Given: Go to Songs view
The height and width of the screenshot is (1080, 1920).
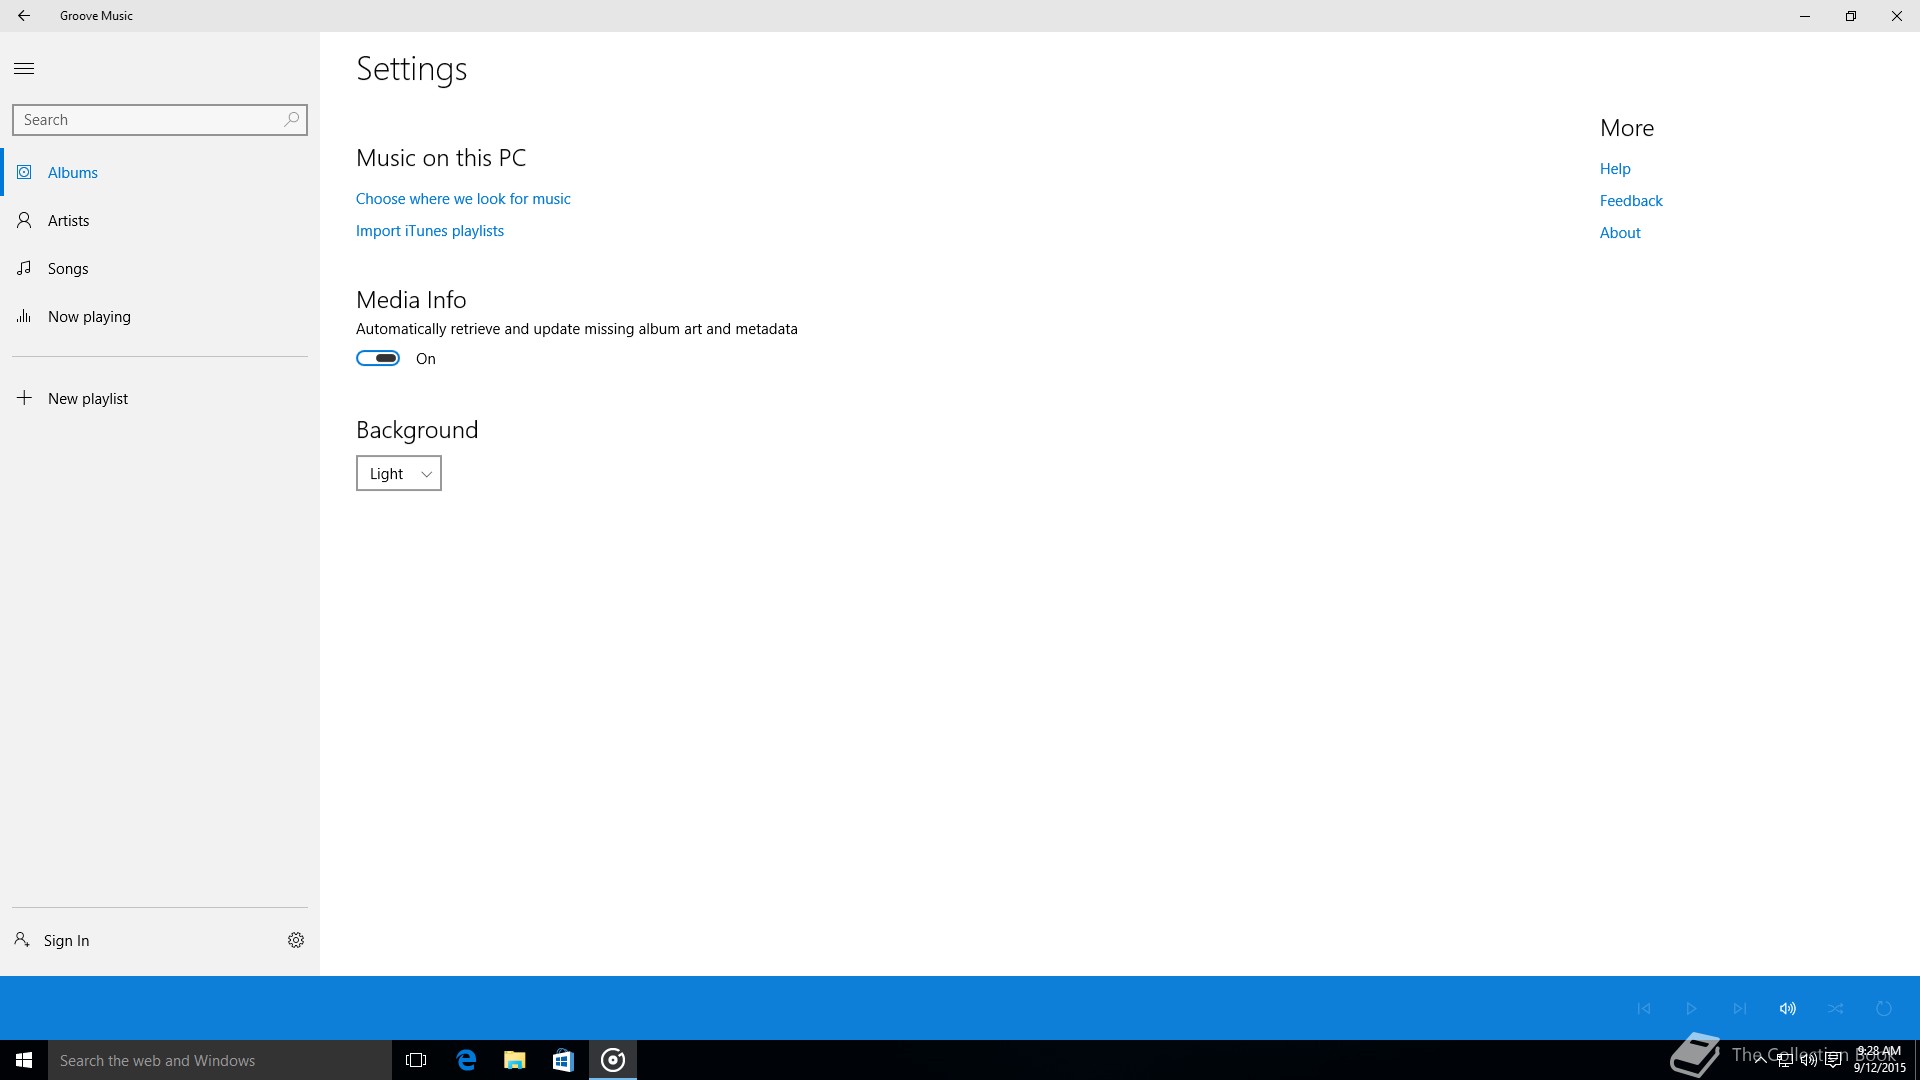Looking at the screenshot, I should click(x=160, y=268).
